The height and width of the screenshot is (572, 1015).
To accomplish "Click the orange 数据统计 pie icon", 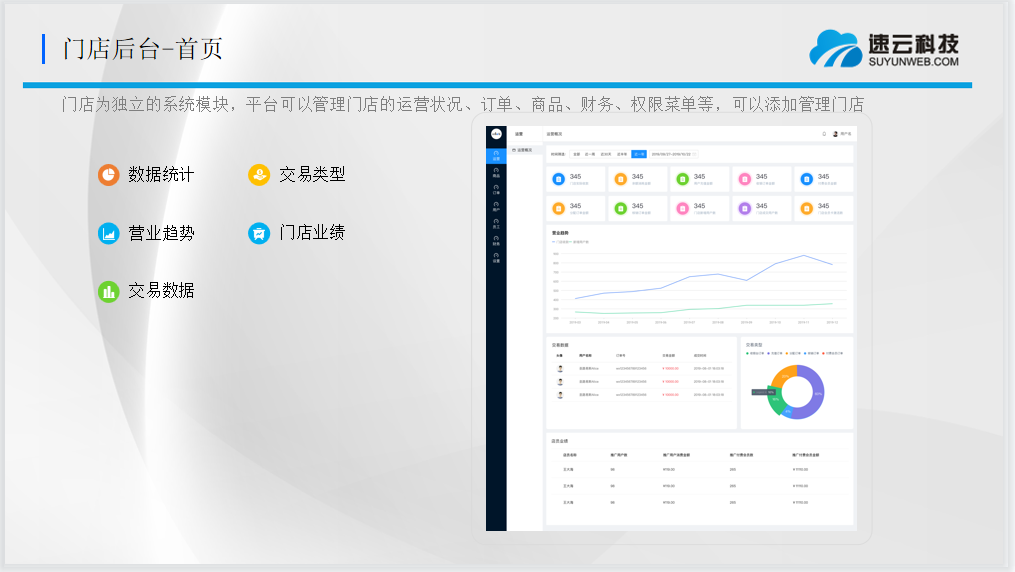I will tap(108, 175).
